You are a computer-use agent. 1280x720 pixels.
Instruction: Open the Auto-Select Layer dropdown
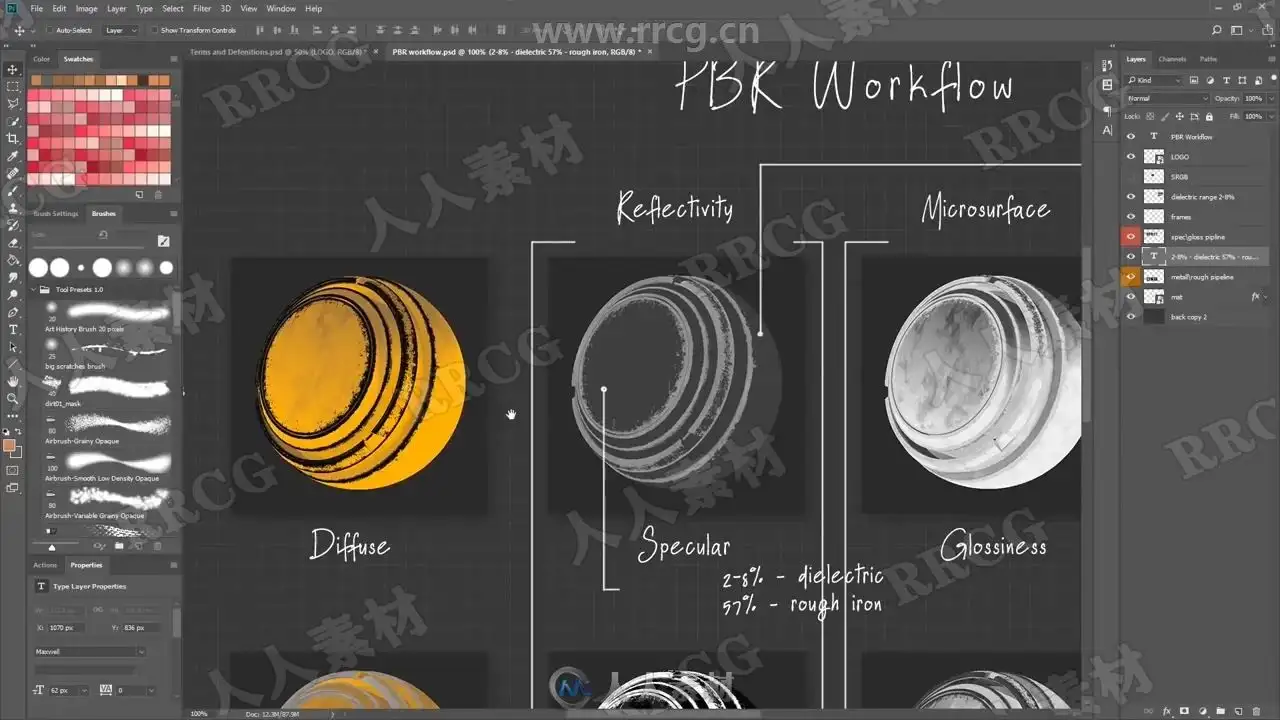pos(120,31)
